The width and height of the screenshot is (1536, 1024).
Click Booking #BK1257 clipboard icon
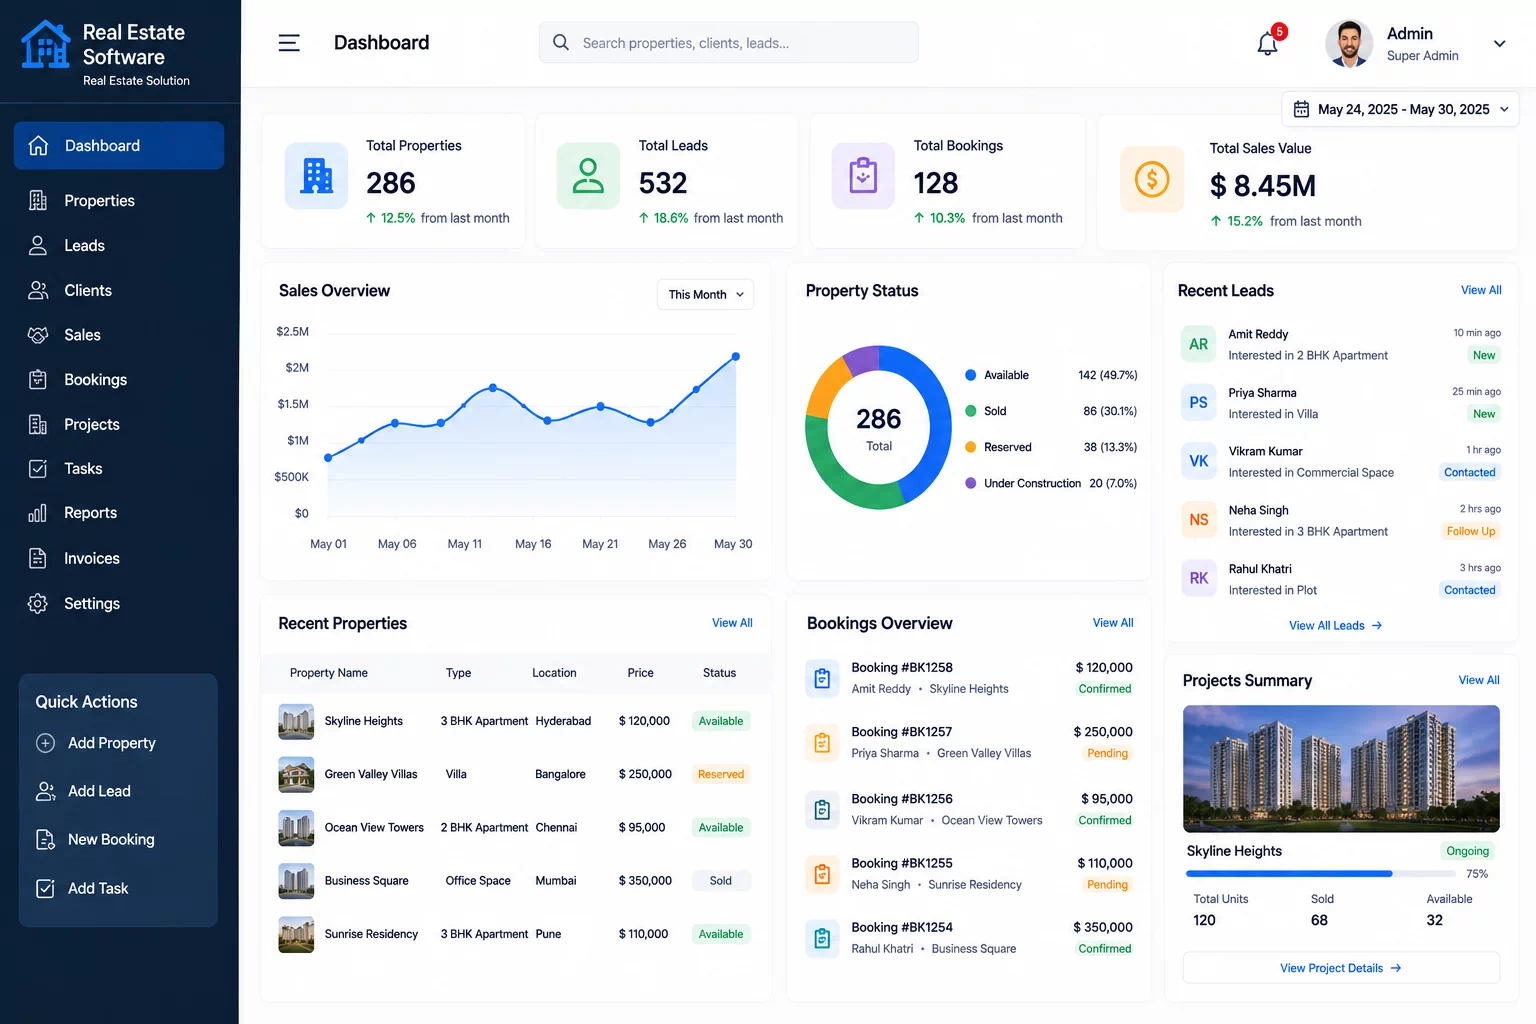pos(822,743)
